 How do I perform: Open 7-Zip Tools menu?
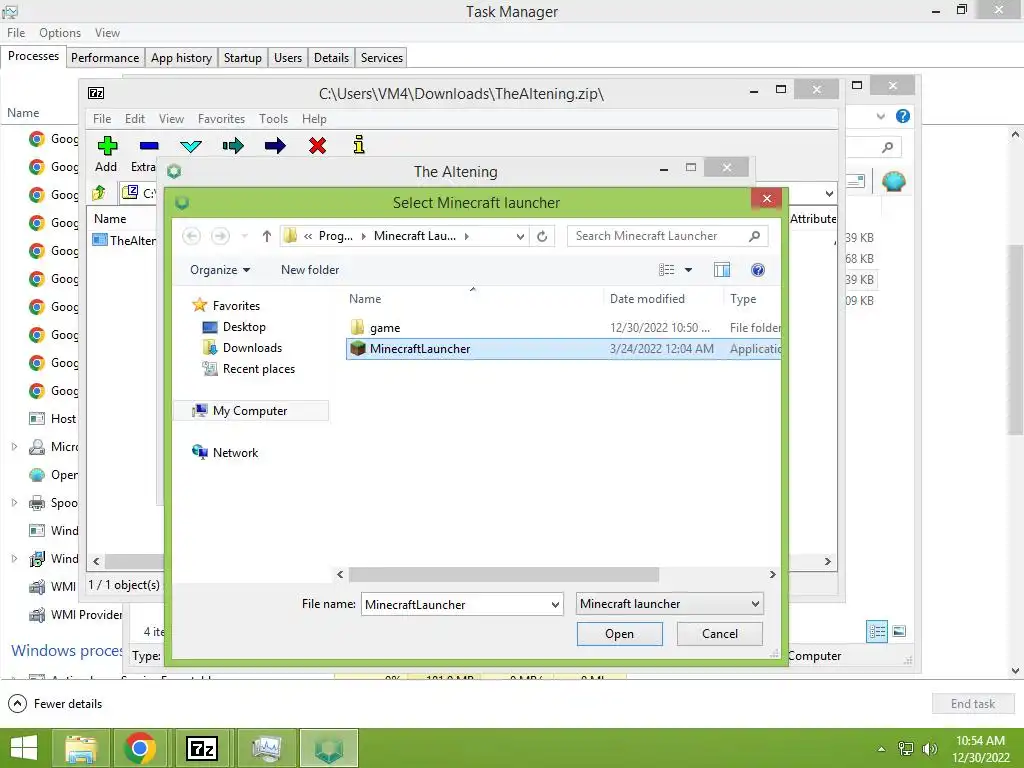pyautogui.click(x=273, y=119)
